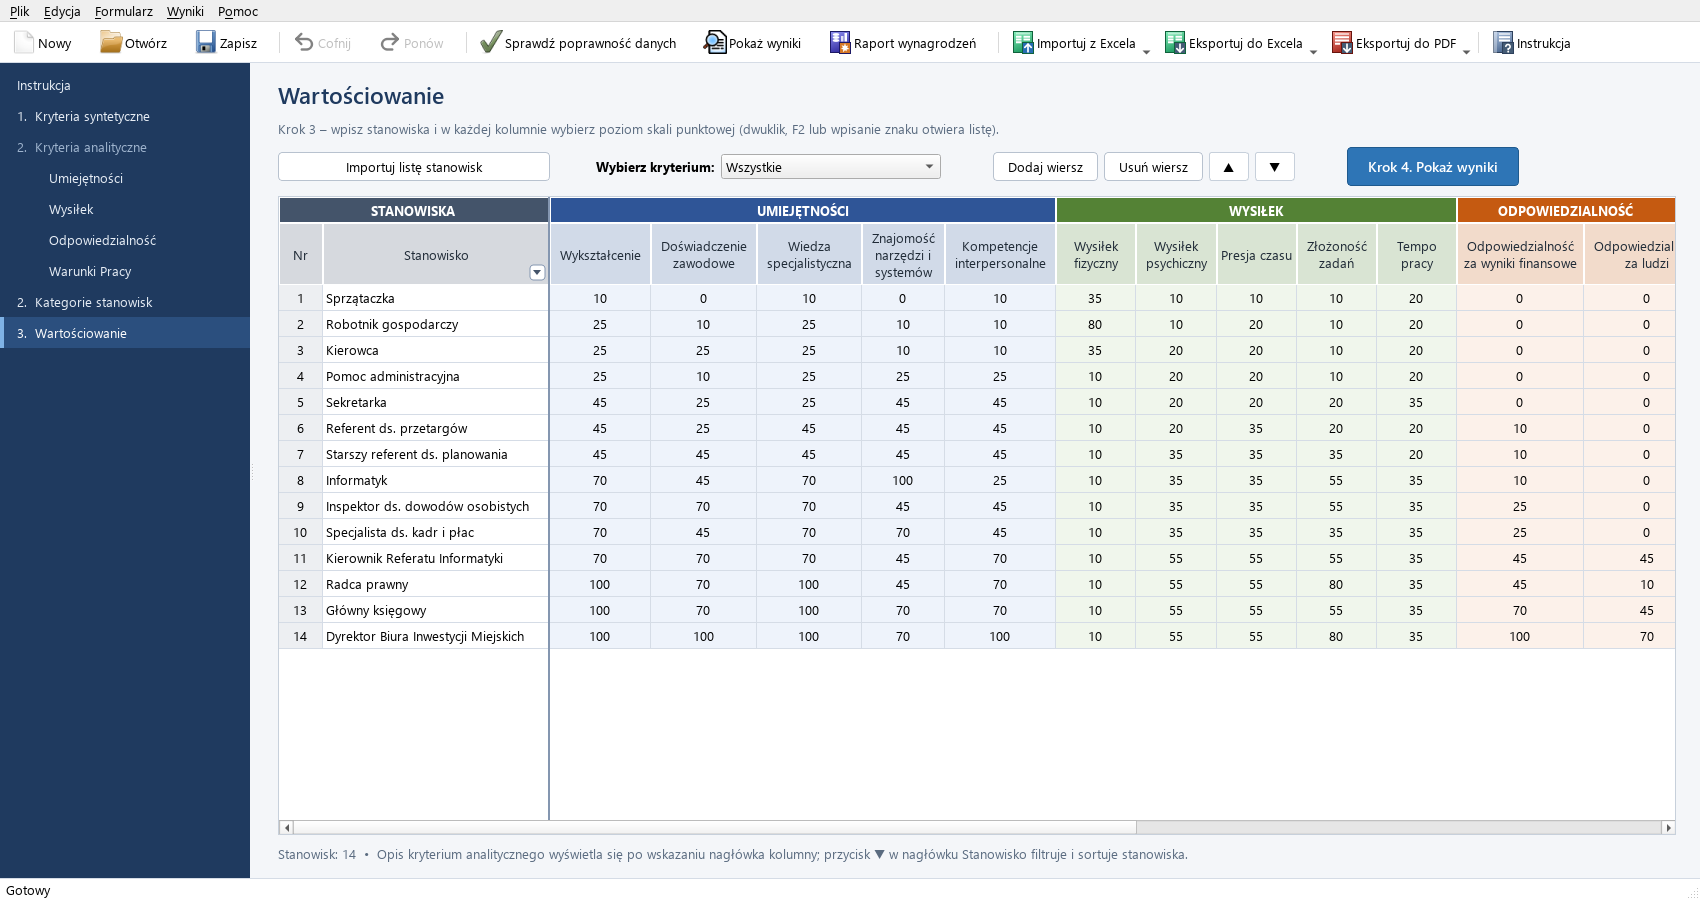
Task: Open Umiejętności sidebar subsection
Action: tap(125, 178)
